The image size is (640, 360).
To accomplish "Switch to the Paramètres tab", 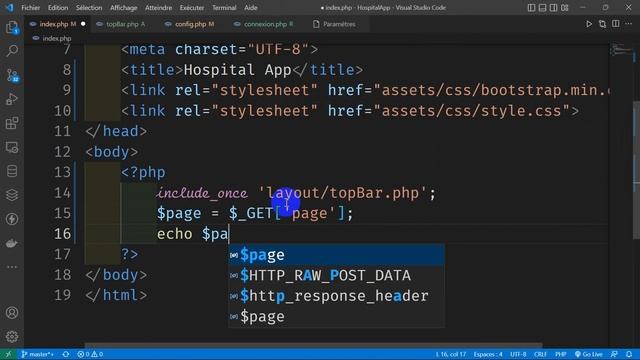I will click(339, 24).
